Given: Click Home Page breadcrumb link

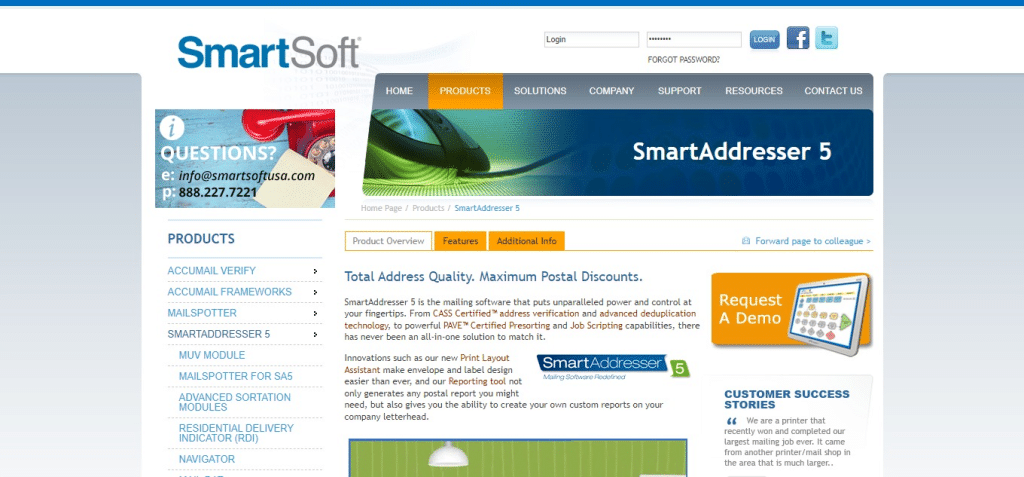Looking at the screenshot, I should coord(381,208).
